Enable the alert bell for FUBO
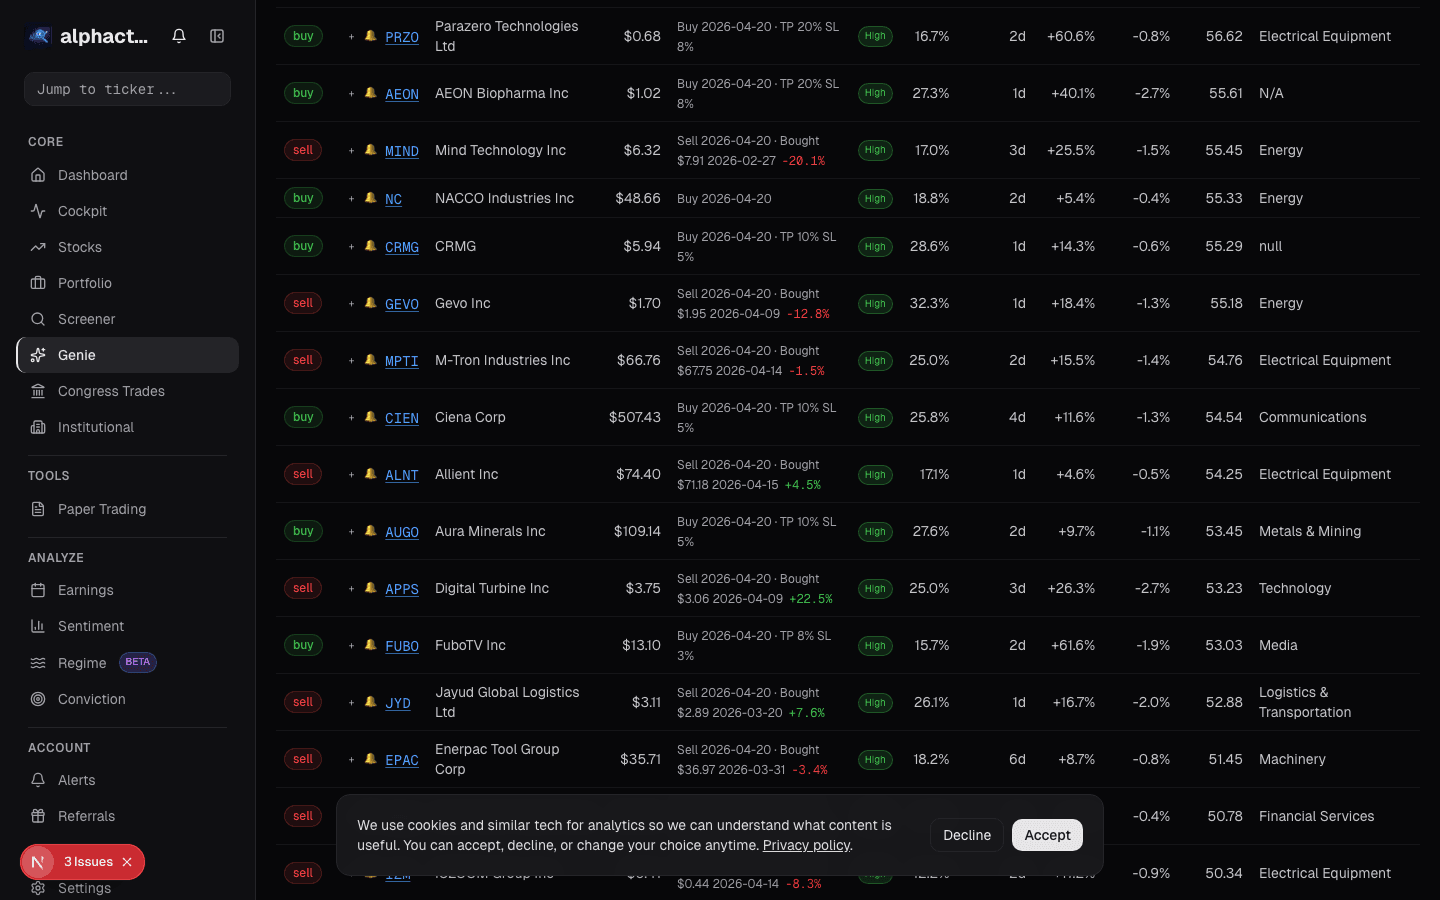The image size is (1440, 900). [x=371, y=646]
